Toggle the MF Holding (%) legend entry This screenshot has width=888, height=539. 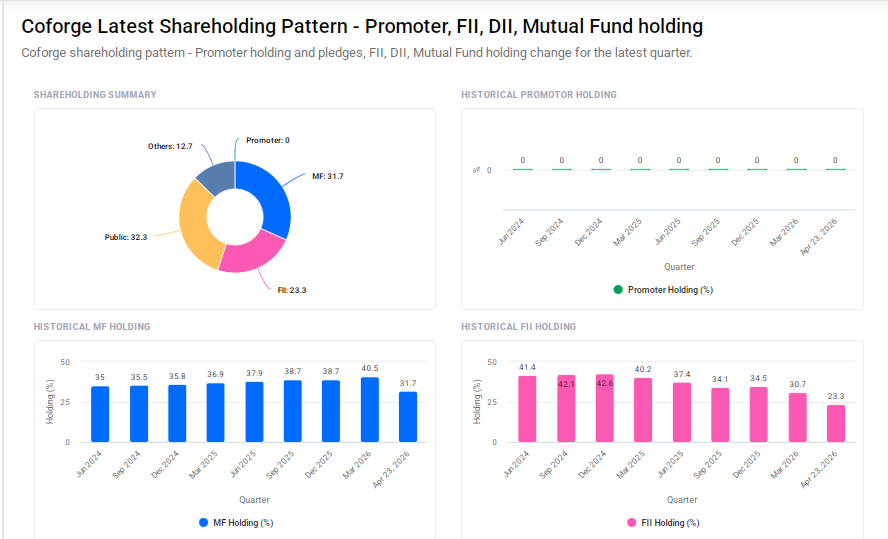click(236, 523)
